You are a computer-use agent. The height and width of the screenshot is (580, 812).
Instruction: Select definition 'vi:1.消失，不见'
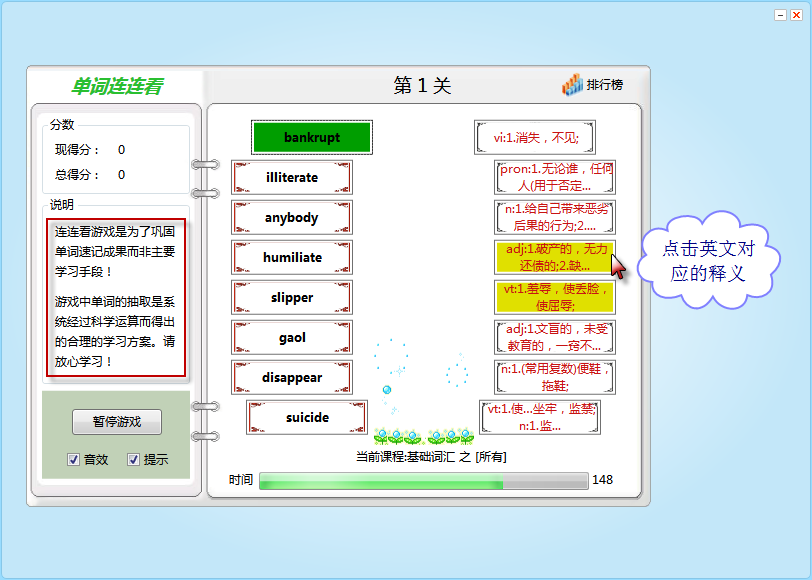[535, 137]
